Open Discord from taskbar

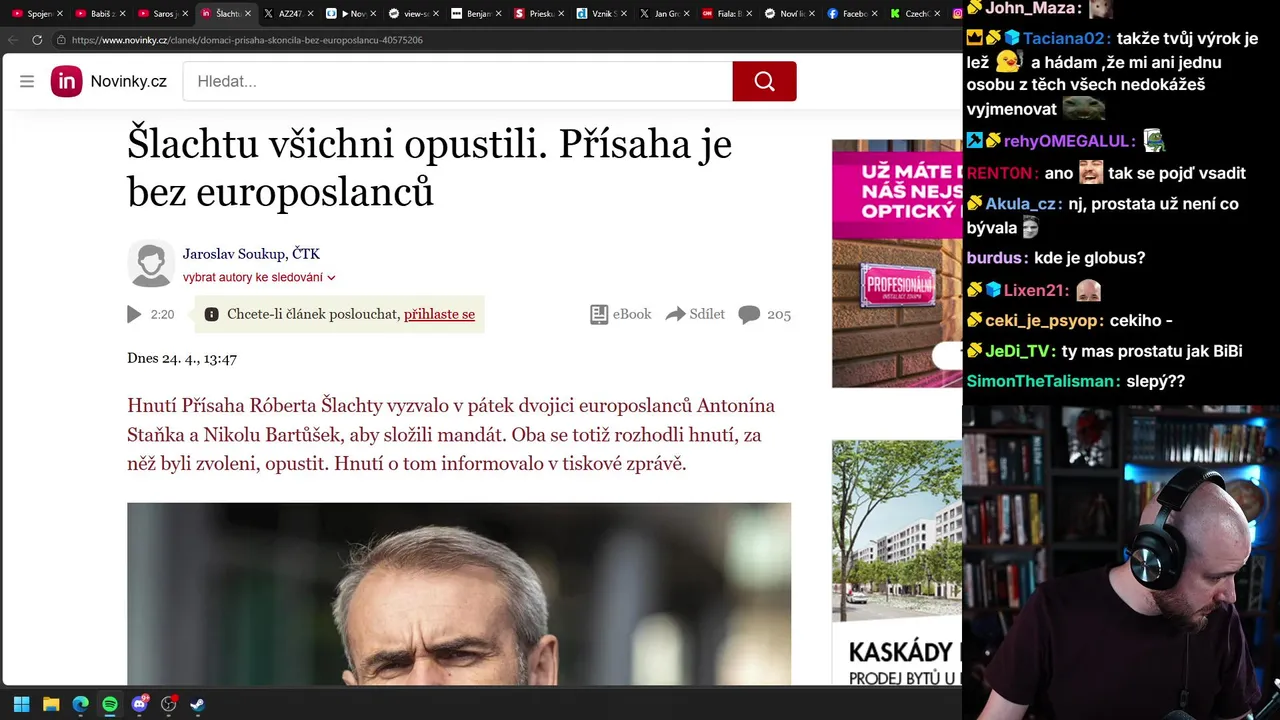pos(140,704)
